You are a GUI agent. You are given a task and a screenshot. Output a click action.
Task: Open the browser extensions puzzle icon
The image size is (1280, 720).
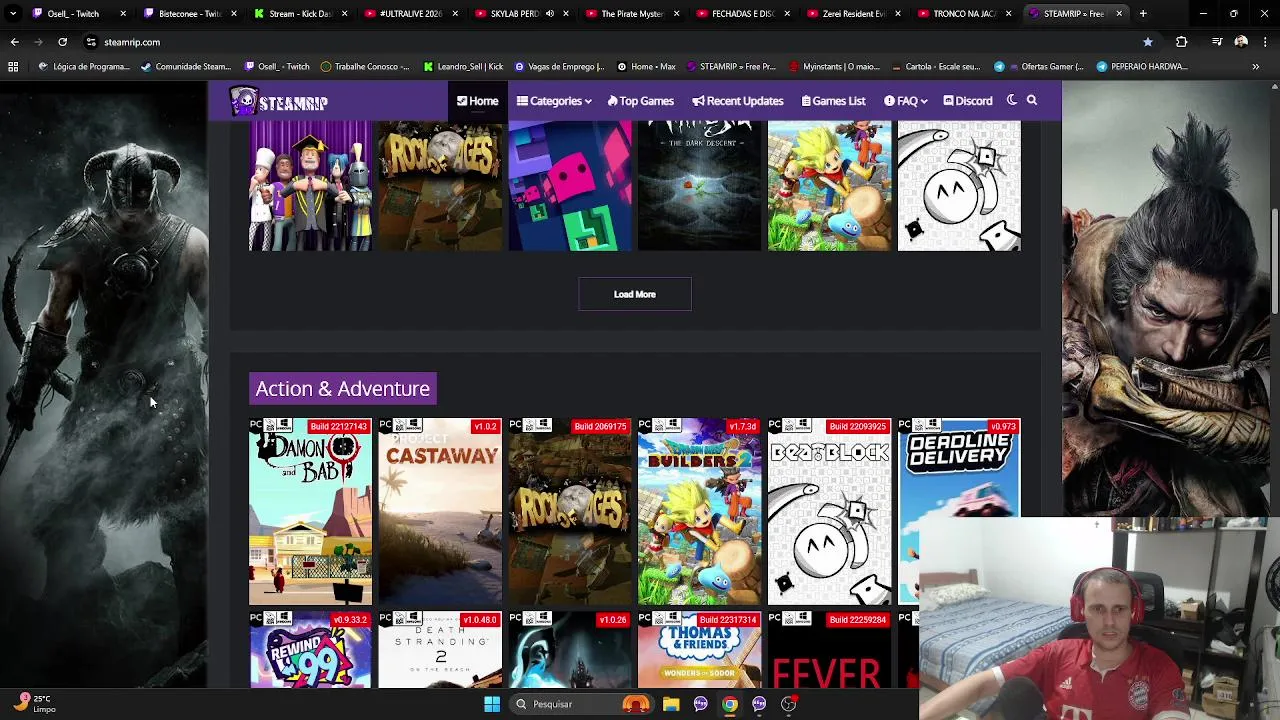coord(1181,42)
